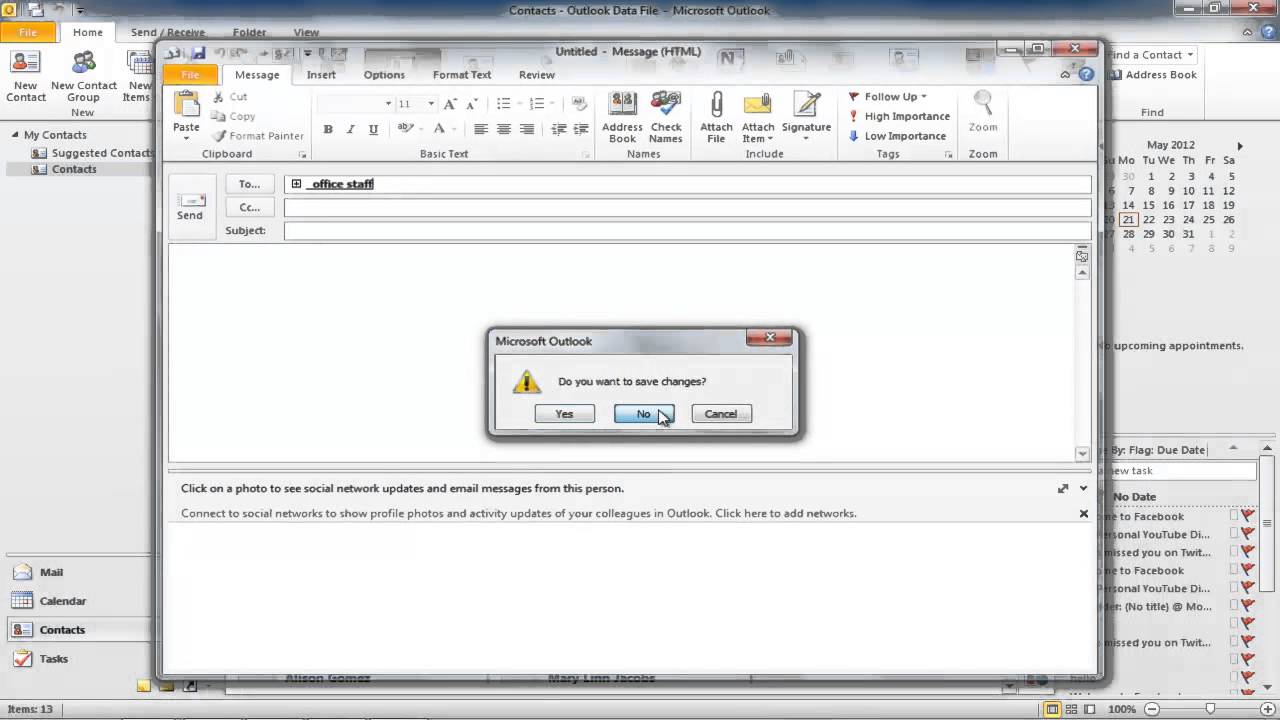Switch to the cards-only view button in the status bar
Viewport: 1280px width, 720px height.
pos(1071,709)
